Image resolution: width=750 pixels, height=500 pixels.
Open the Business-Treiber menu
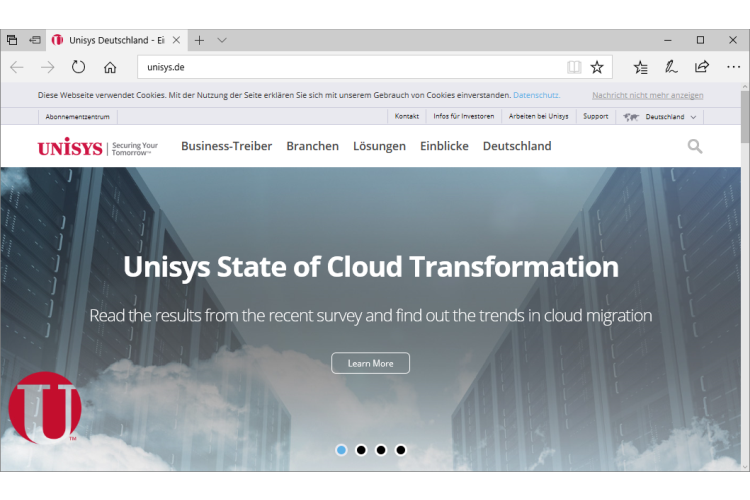click(226, 146)
